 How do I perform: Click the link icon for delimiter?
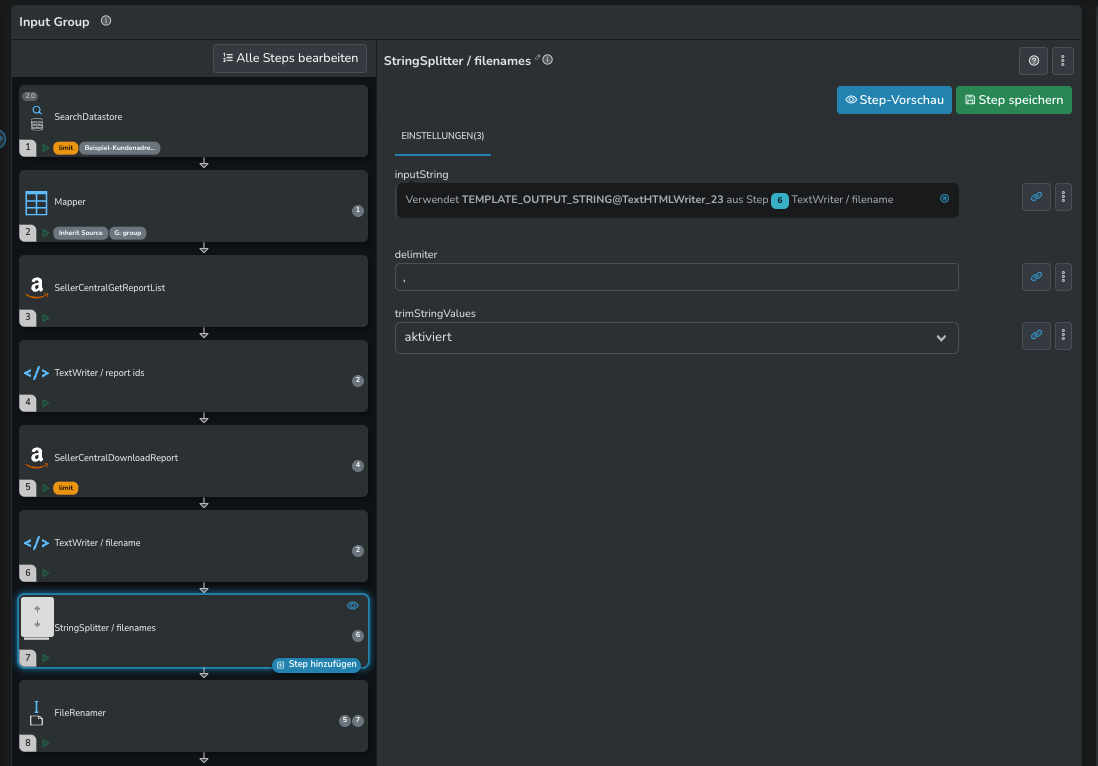[1036, 277]
